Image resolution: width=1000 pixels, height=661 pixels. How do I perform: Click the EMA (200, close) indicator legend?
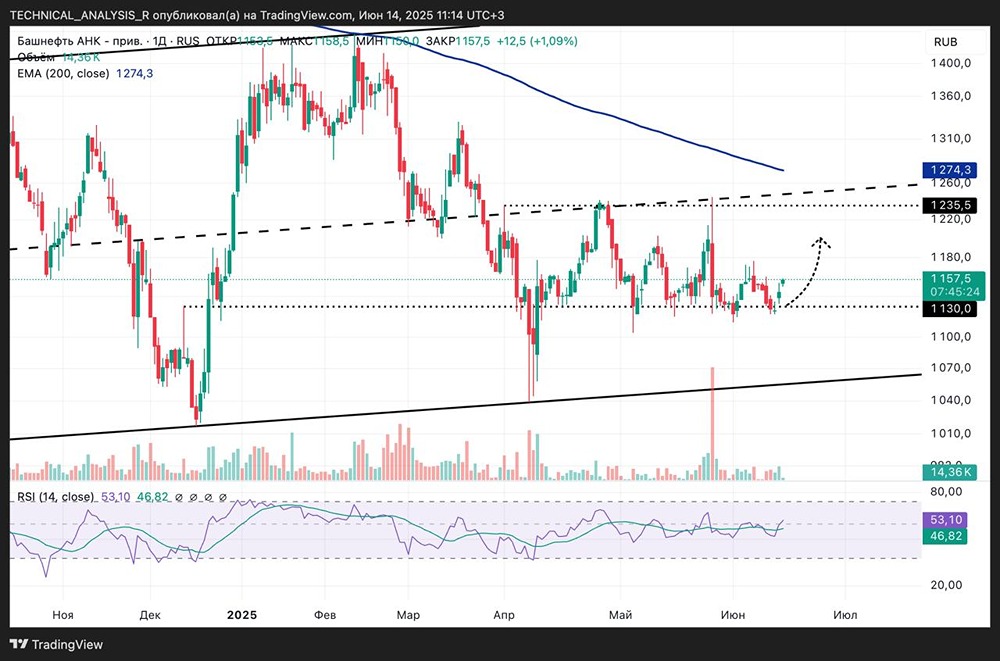click(62, 73)
